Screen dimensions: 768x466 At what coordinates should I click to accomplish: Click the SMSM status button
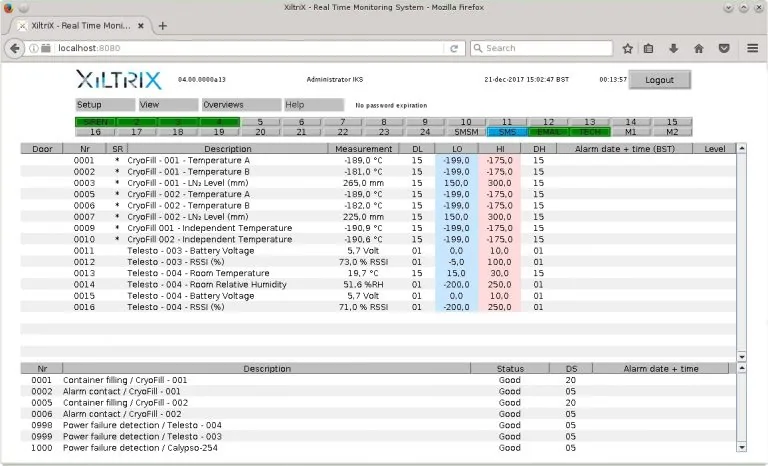coord(466,132)
